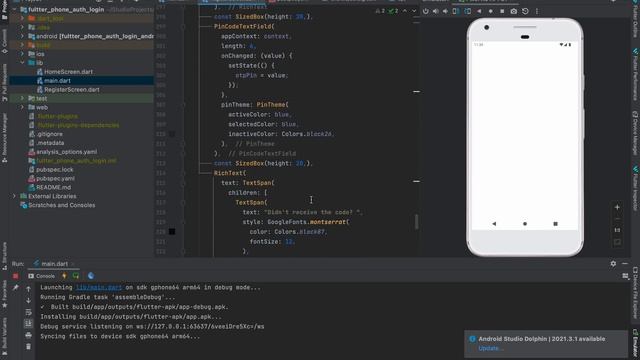Go to previous highlighted error up-arrow
This screenshot has height=360, width=640.
pyautogui.click(x=405, y=11)
